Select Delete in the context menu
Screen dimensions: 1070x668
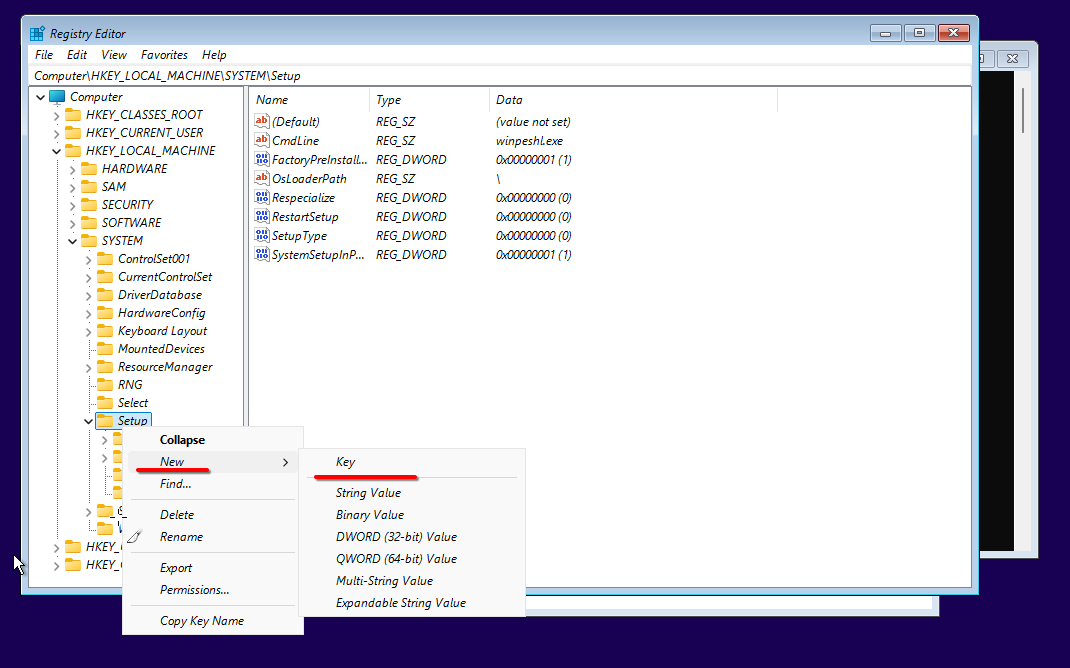(x=213, y=514)
